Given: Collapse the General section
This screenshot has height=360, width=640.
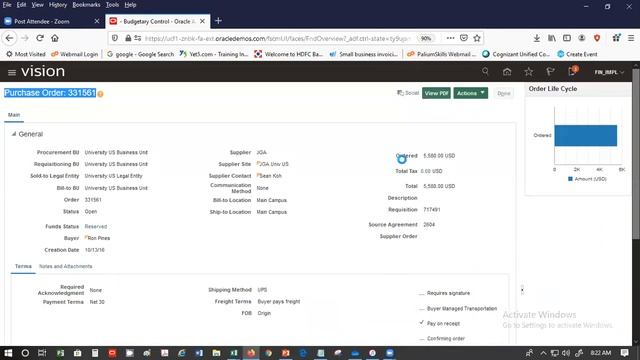Looking at the screenshot, I should [13, 134].
